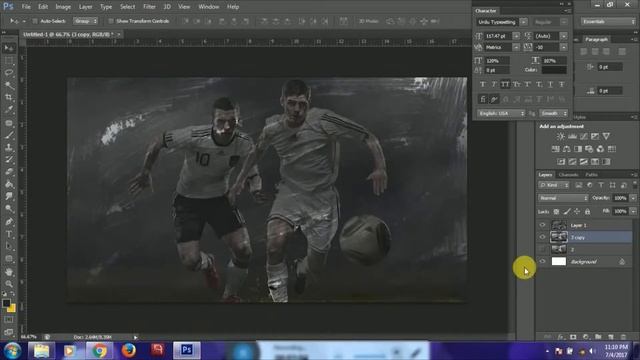Select the Eraser tool
Screen dimensions: 640x360
point(9,172)
